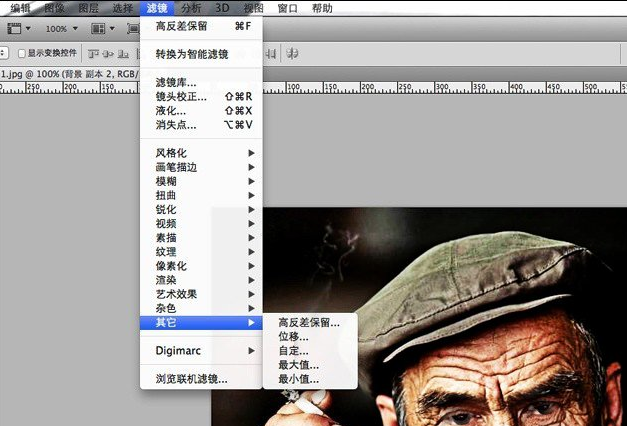The image size is (627, 426).
Task: Click the 1.jpg document tab
Action: coord(70,74)
